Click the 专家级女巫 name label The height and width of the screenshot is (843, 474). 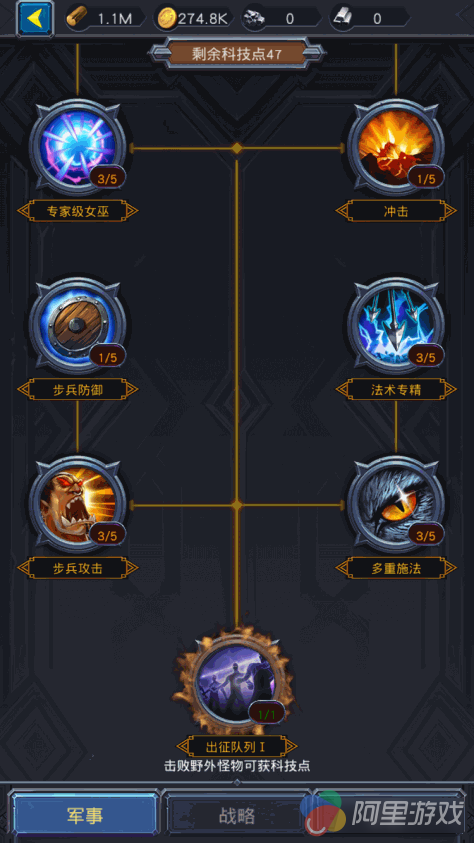pos(77,211)
